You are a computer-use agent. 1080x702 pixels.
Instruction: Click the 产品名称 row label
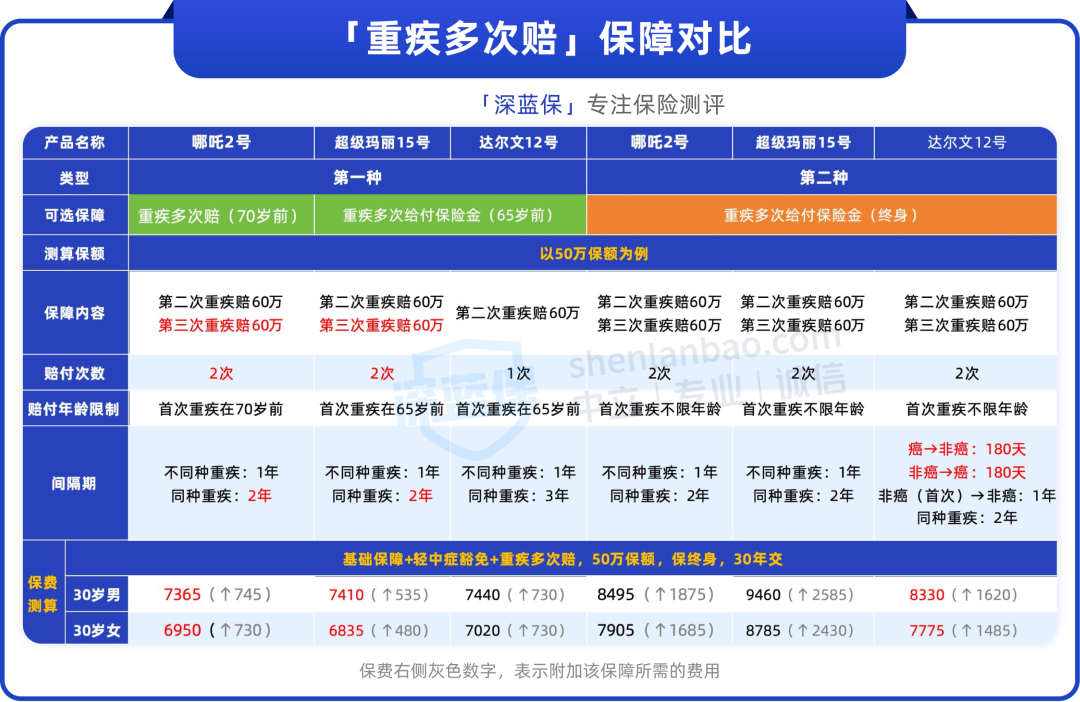[76, 143]
